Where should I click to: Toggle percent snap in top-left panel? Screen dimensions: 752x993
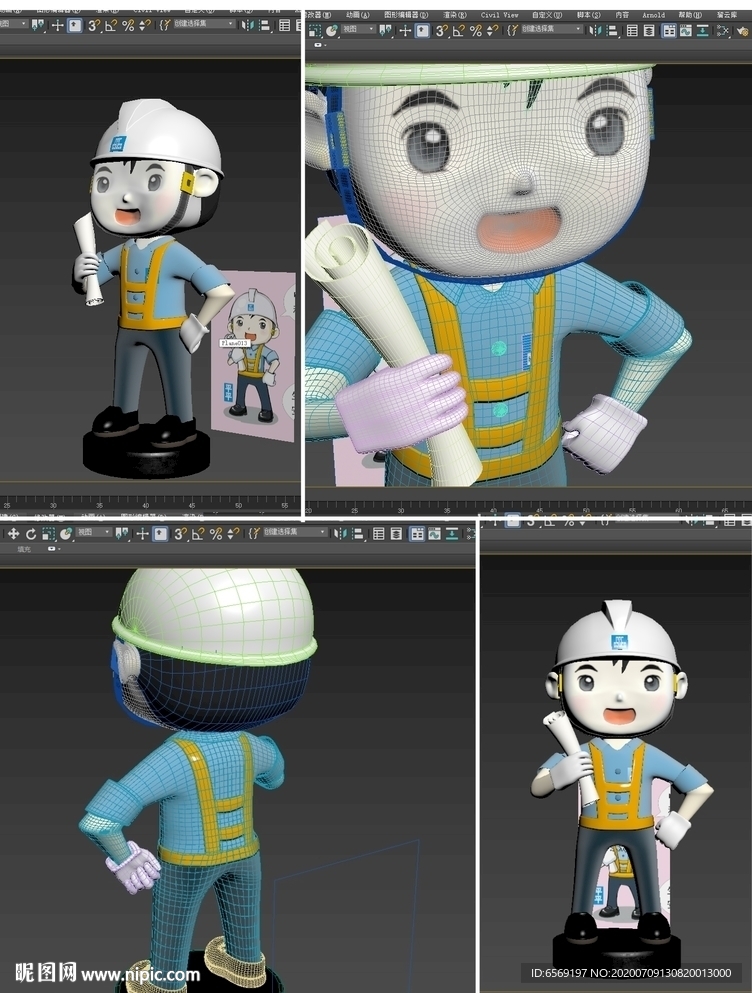click(x=128, y=25)
